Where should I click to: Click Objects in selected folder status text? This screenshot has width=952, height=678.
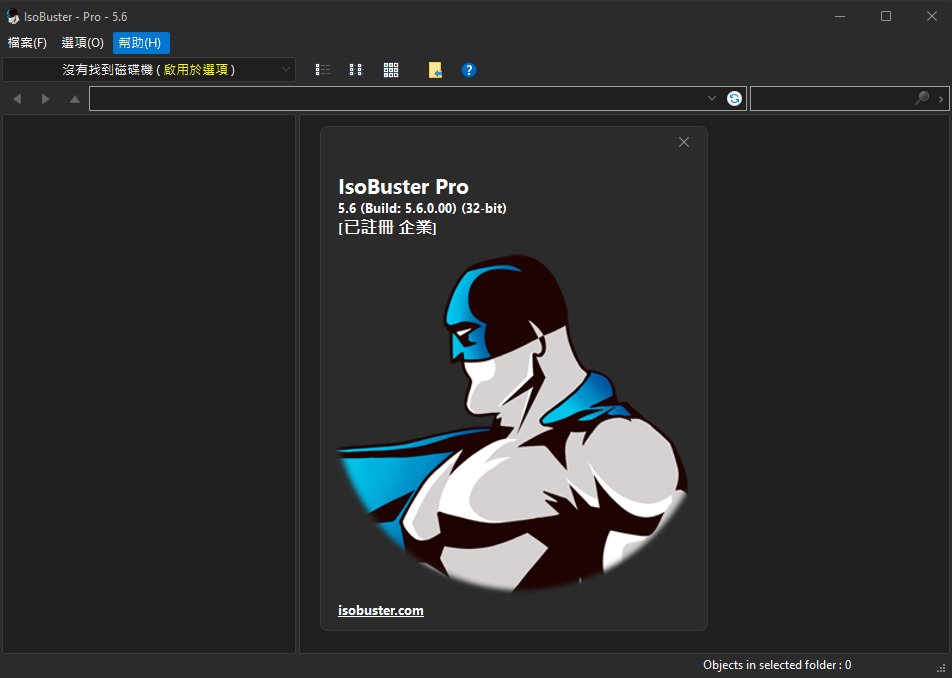point(777,665)
